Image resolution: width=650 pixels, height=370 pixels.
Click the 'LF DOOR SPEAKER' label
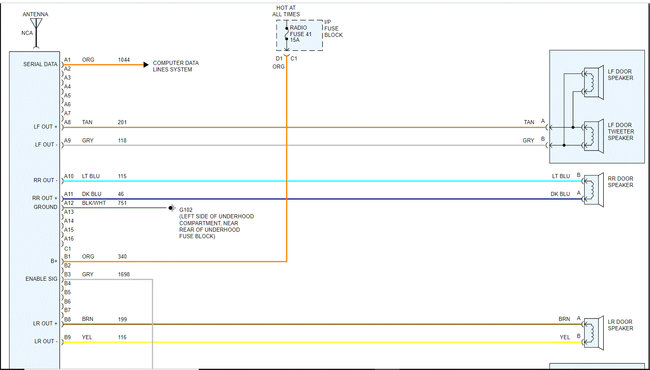point(620,75)
